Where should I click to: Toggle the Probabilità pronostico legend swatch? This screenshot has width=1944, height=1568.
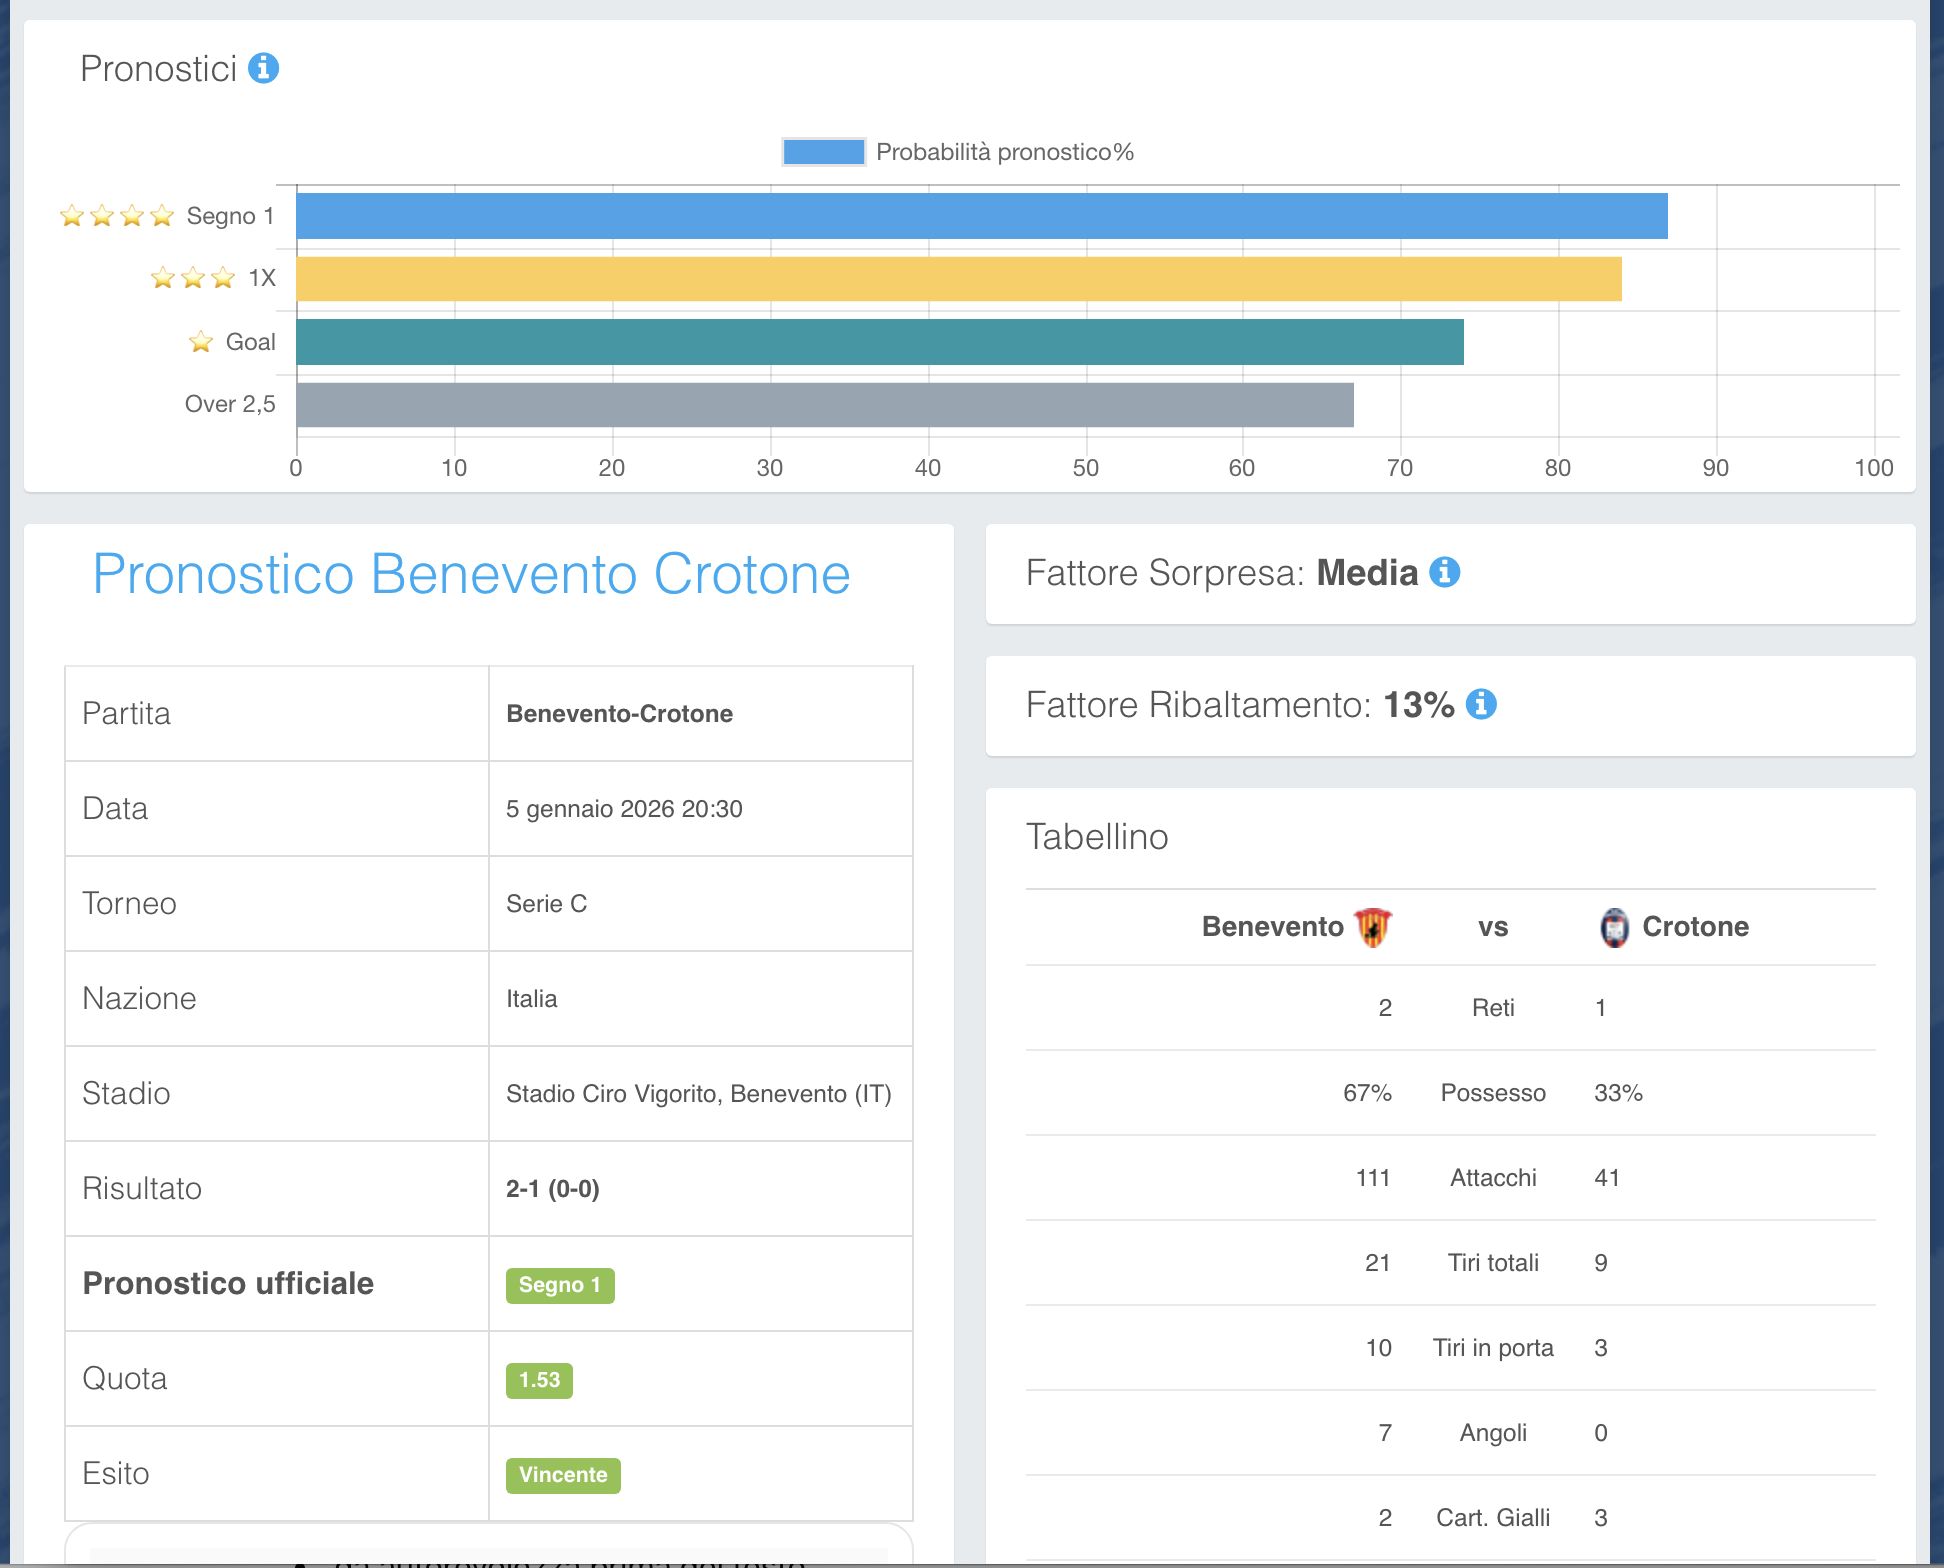coord(823,152)
